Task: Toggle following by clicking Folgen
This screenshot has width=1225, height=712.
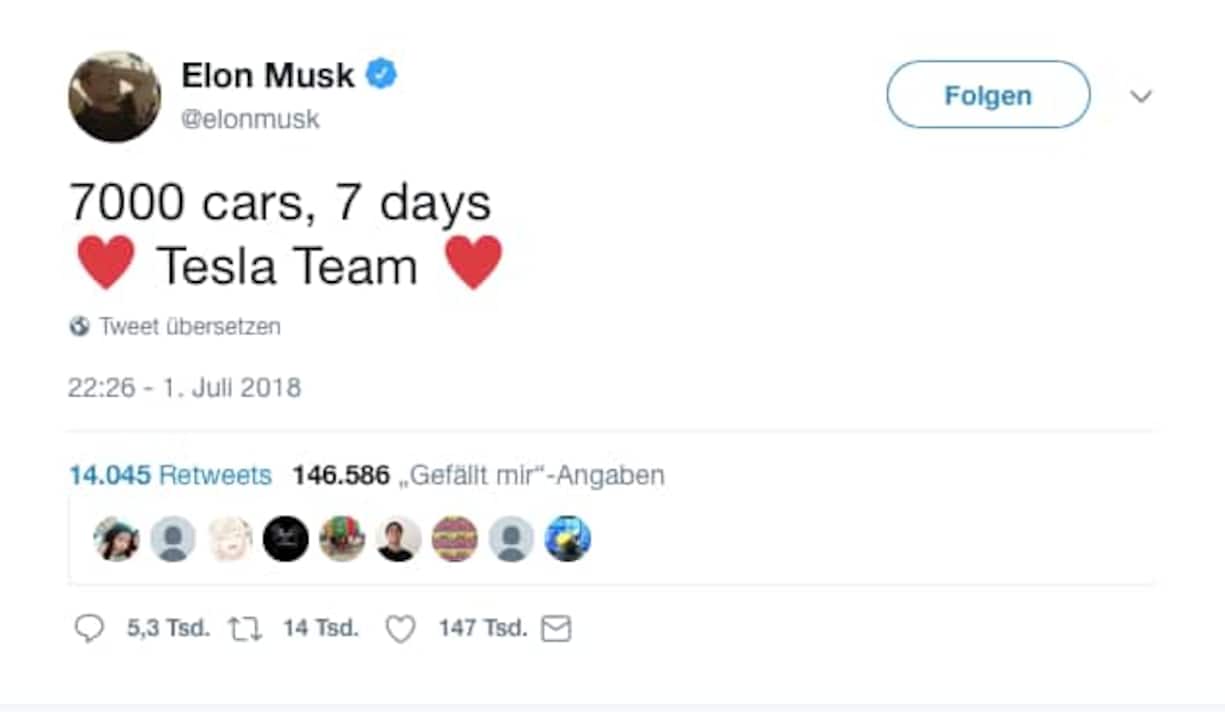Action: (x=987, y=94)
